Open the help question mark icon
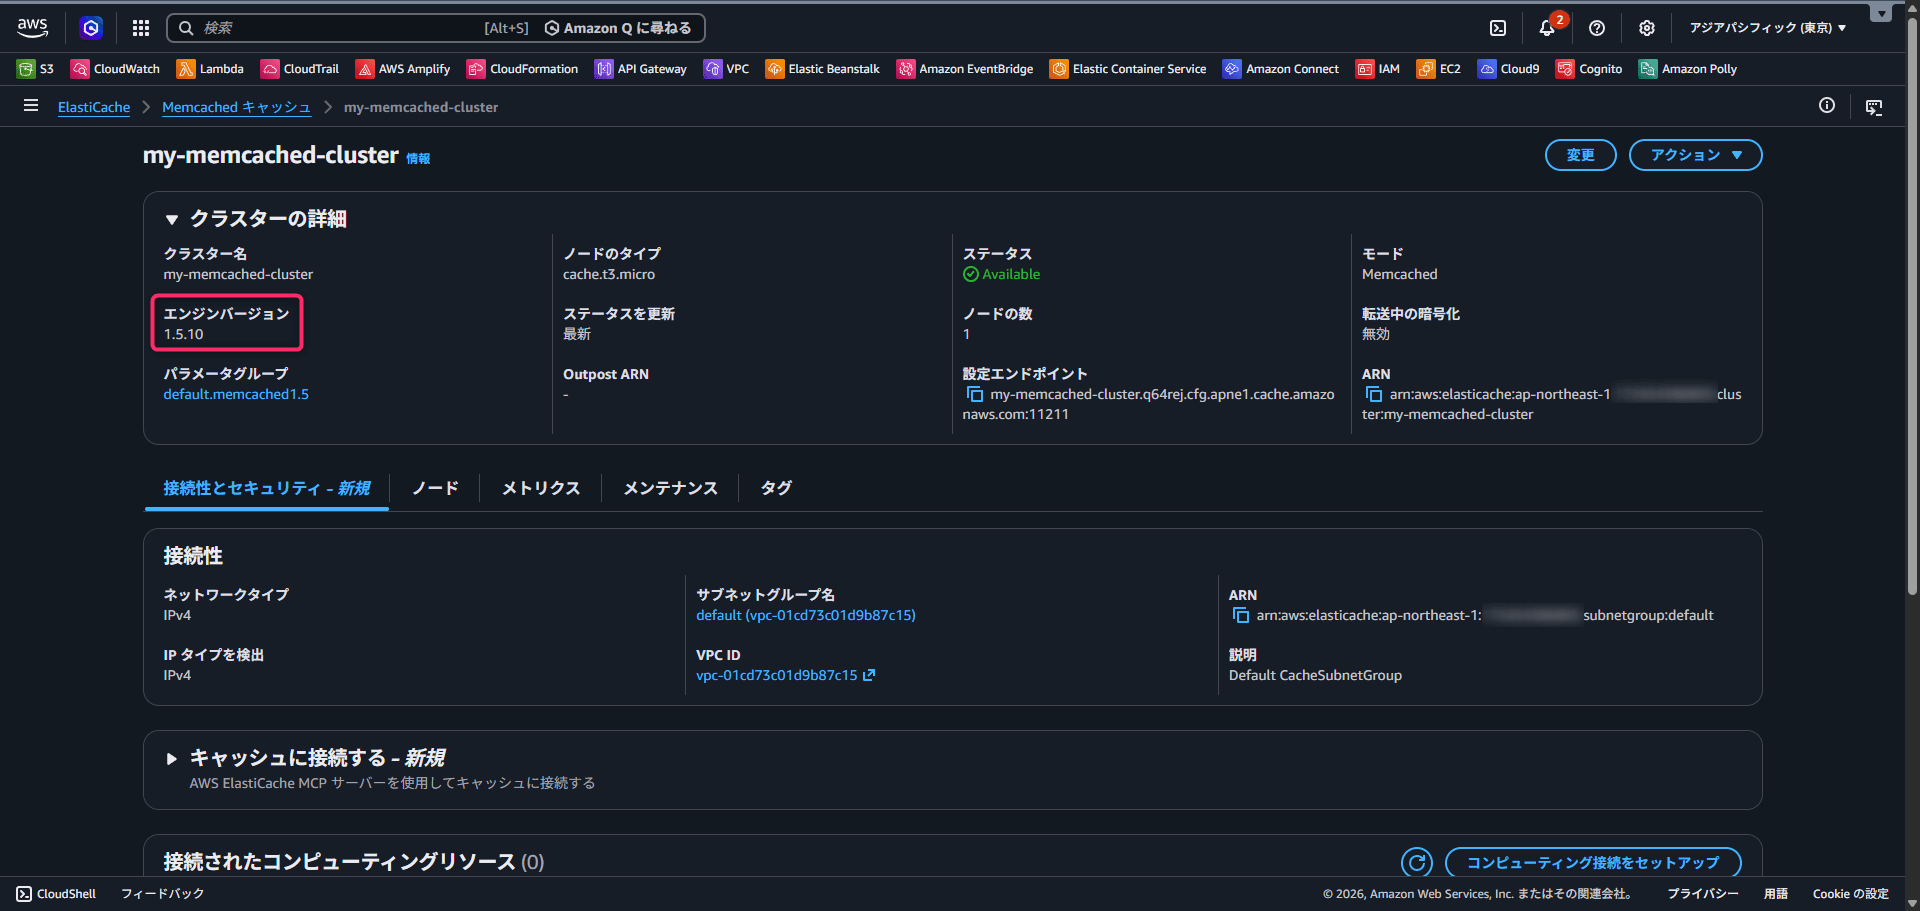Screen dimensions: 1920x911 (1596, 28)
